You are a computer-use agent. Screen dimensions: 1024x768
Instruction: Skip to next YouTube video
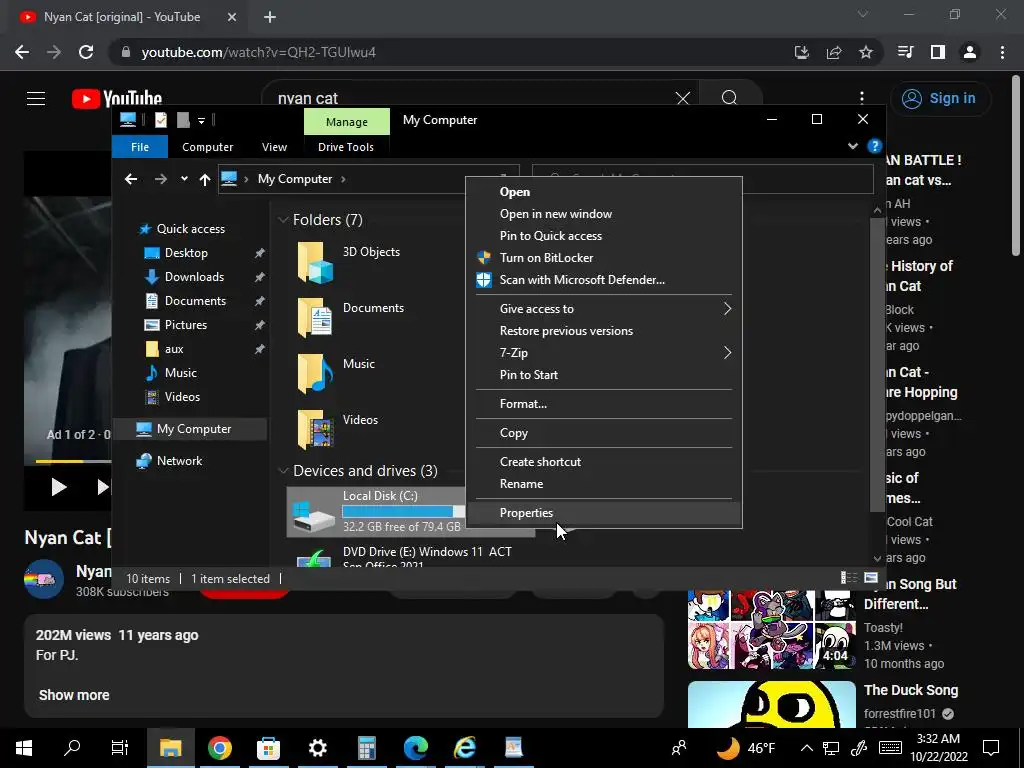[x=103, y=487]
